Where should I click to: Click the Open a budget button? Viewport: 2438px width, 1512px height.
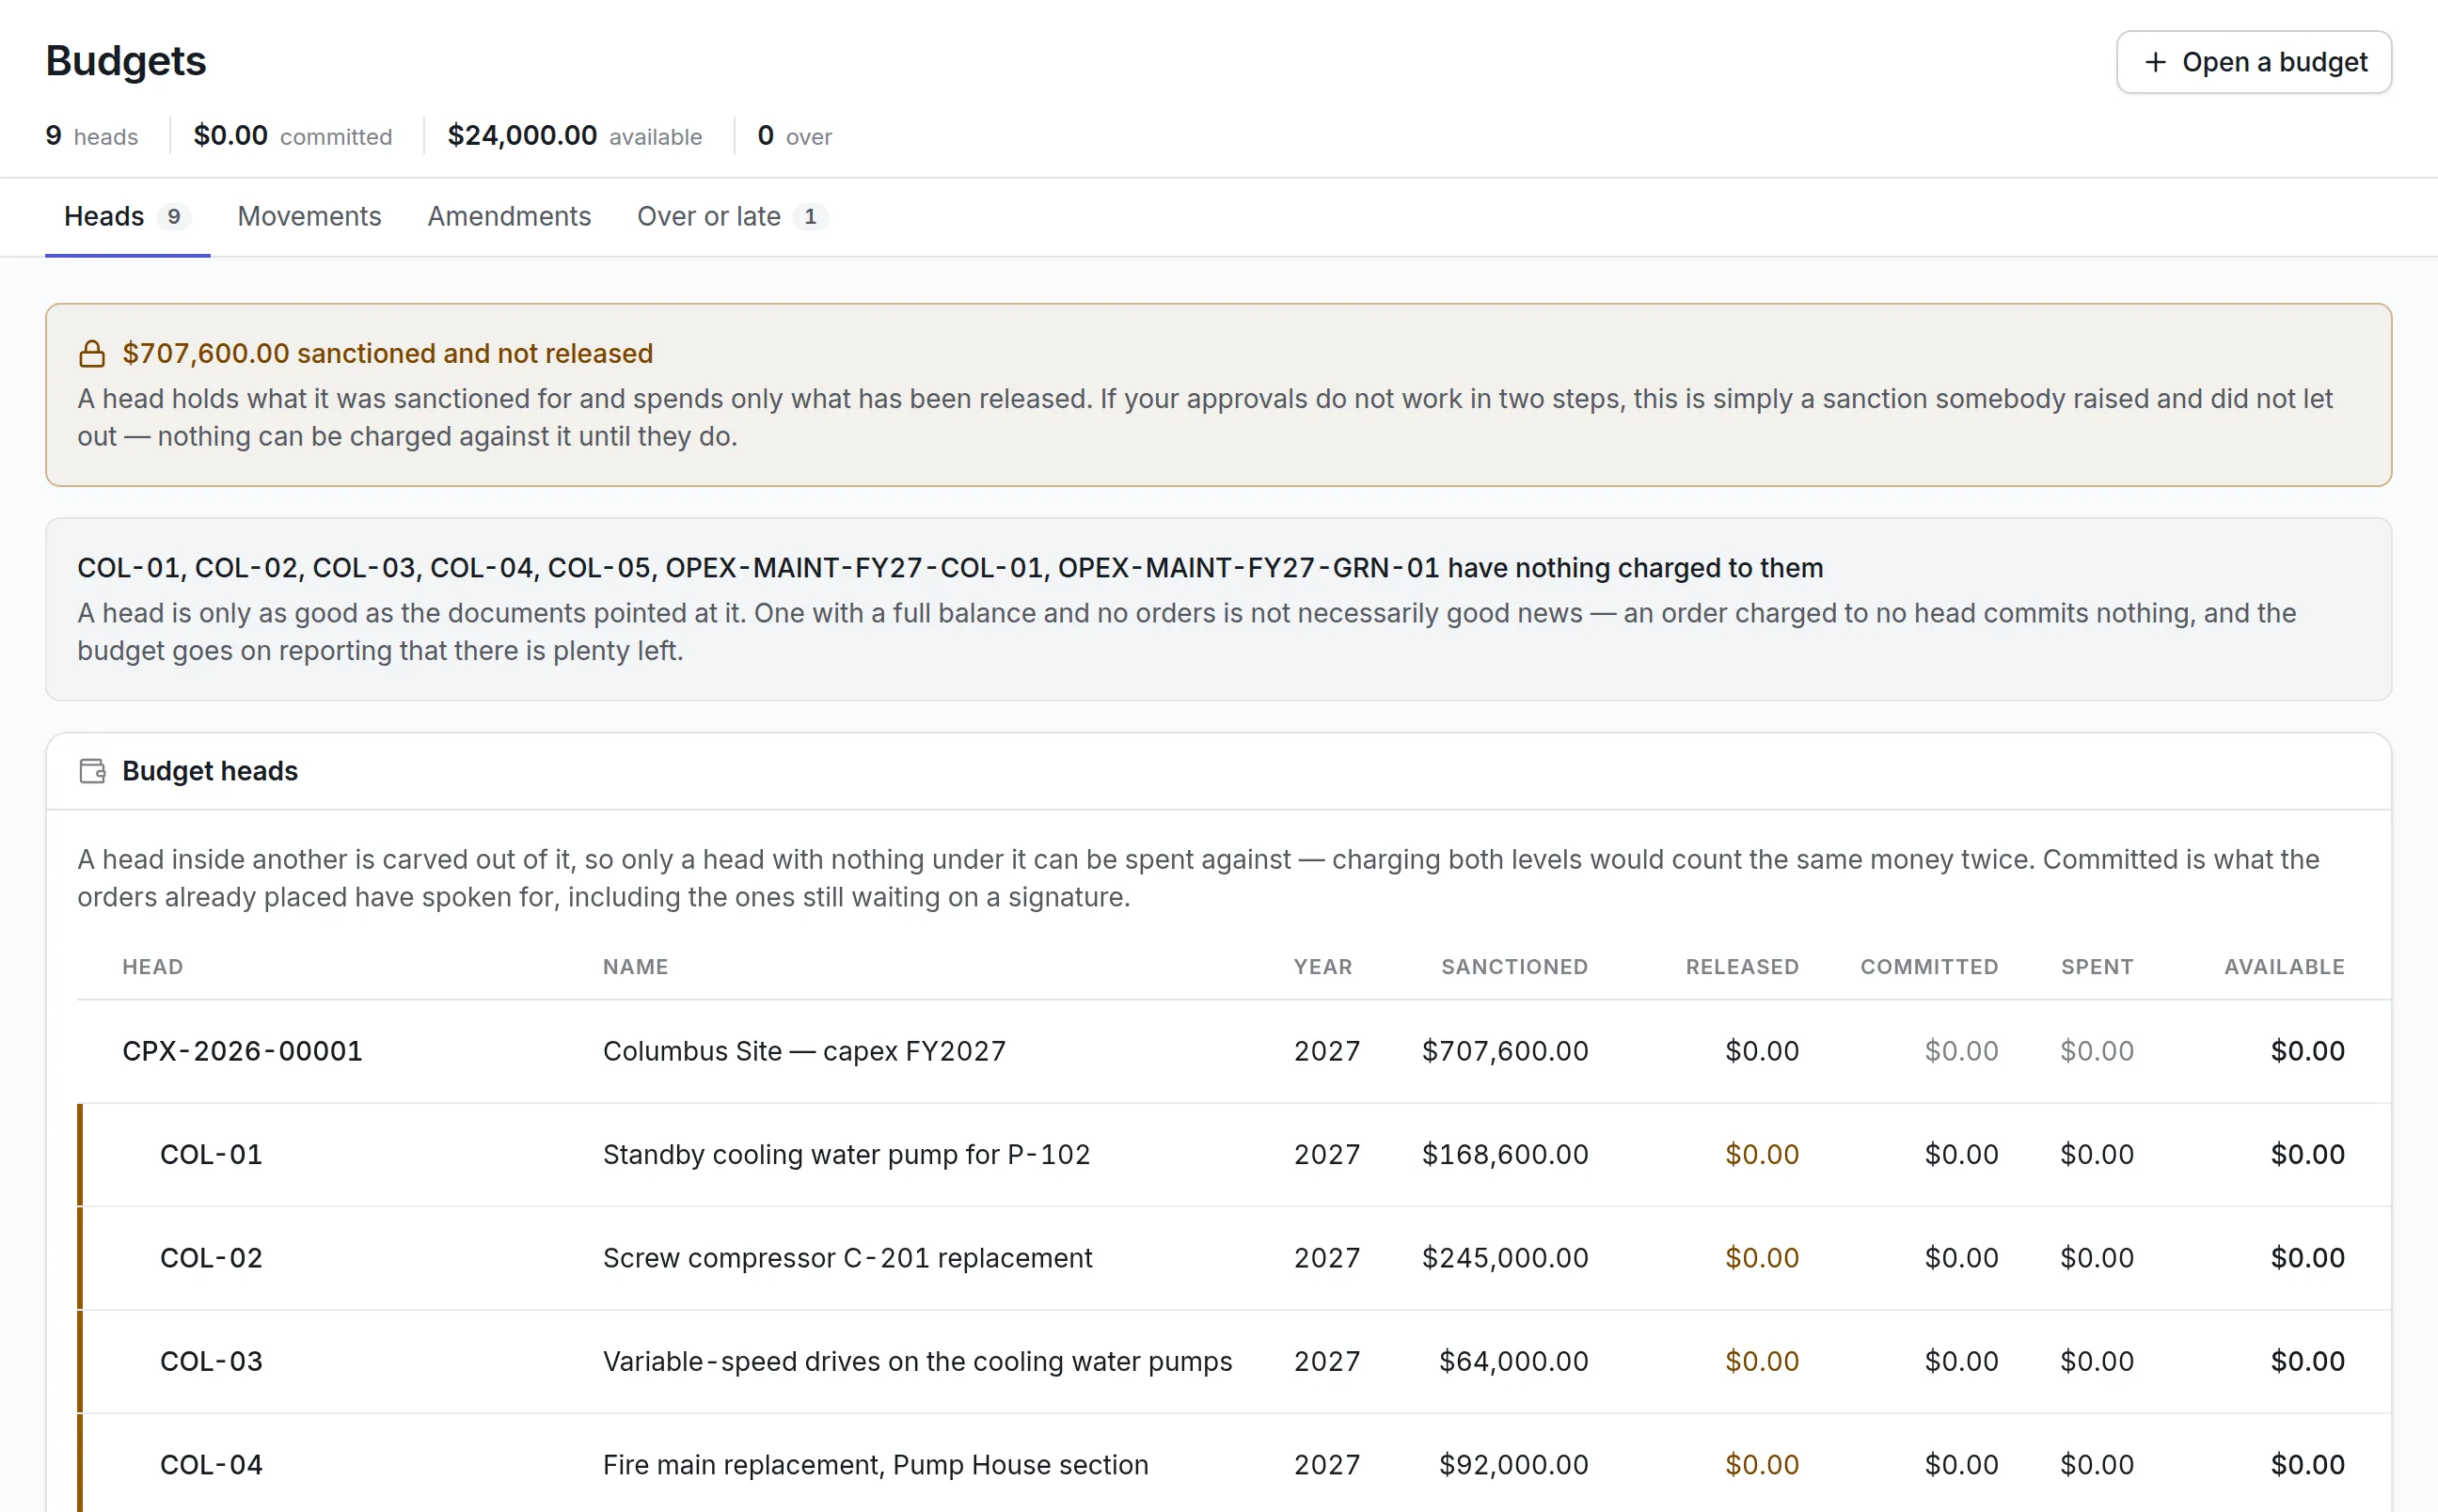(2253, 62)
